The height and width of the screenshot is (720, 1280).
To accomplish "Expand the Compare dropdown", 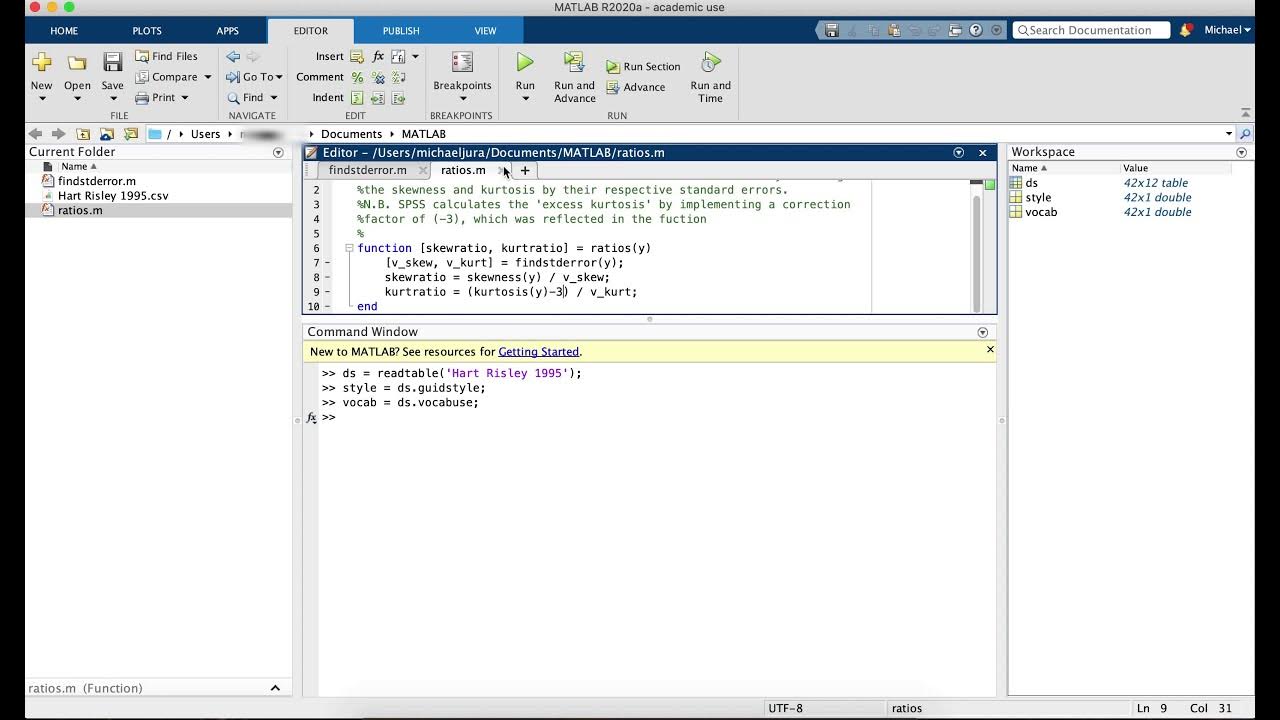I will click(208, 77).
